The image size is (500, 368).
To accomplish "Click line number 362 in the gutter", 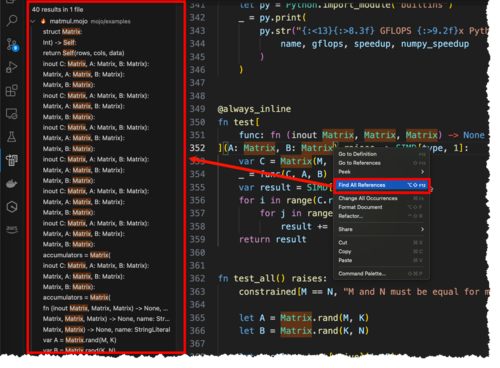I will [x=197, y=278].
